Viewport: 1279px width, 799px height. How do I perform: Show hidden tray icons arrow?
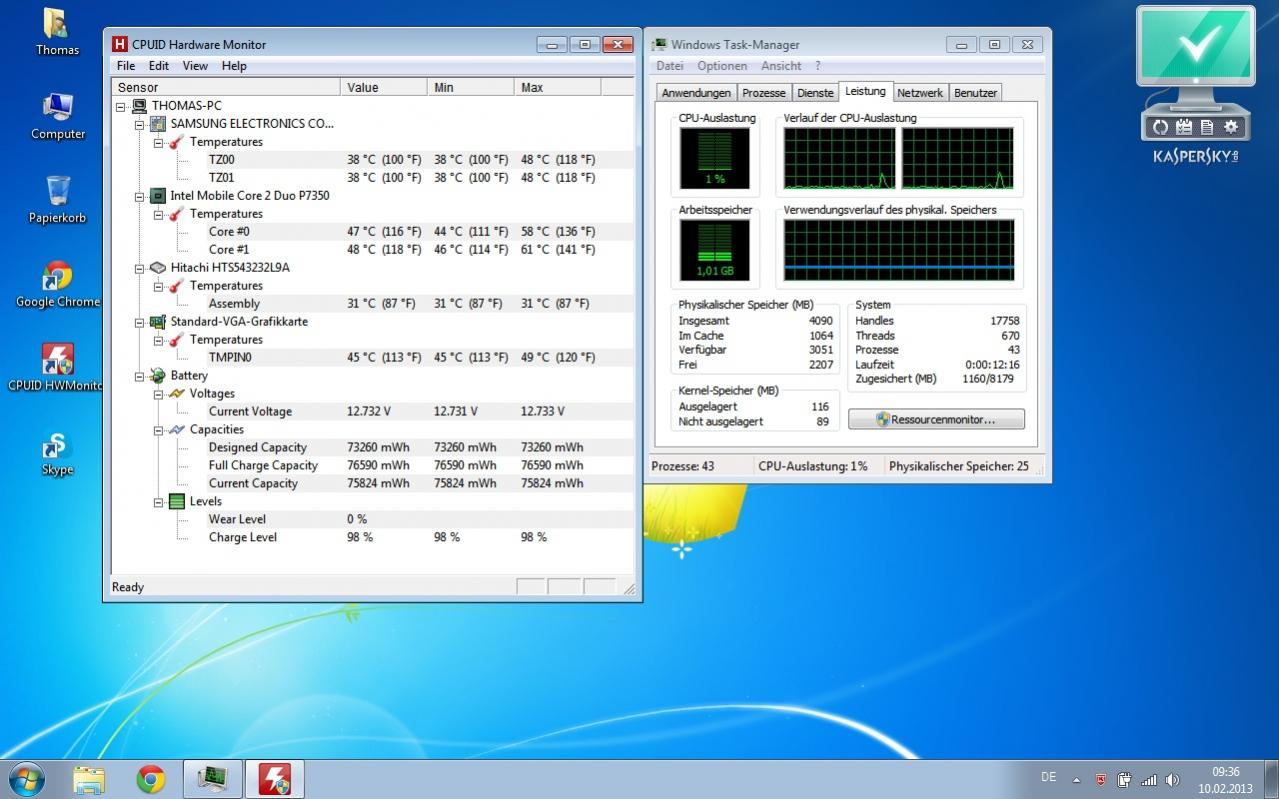1076,780
